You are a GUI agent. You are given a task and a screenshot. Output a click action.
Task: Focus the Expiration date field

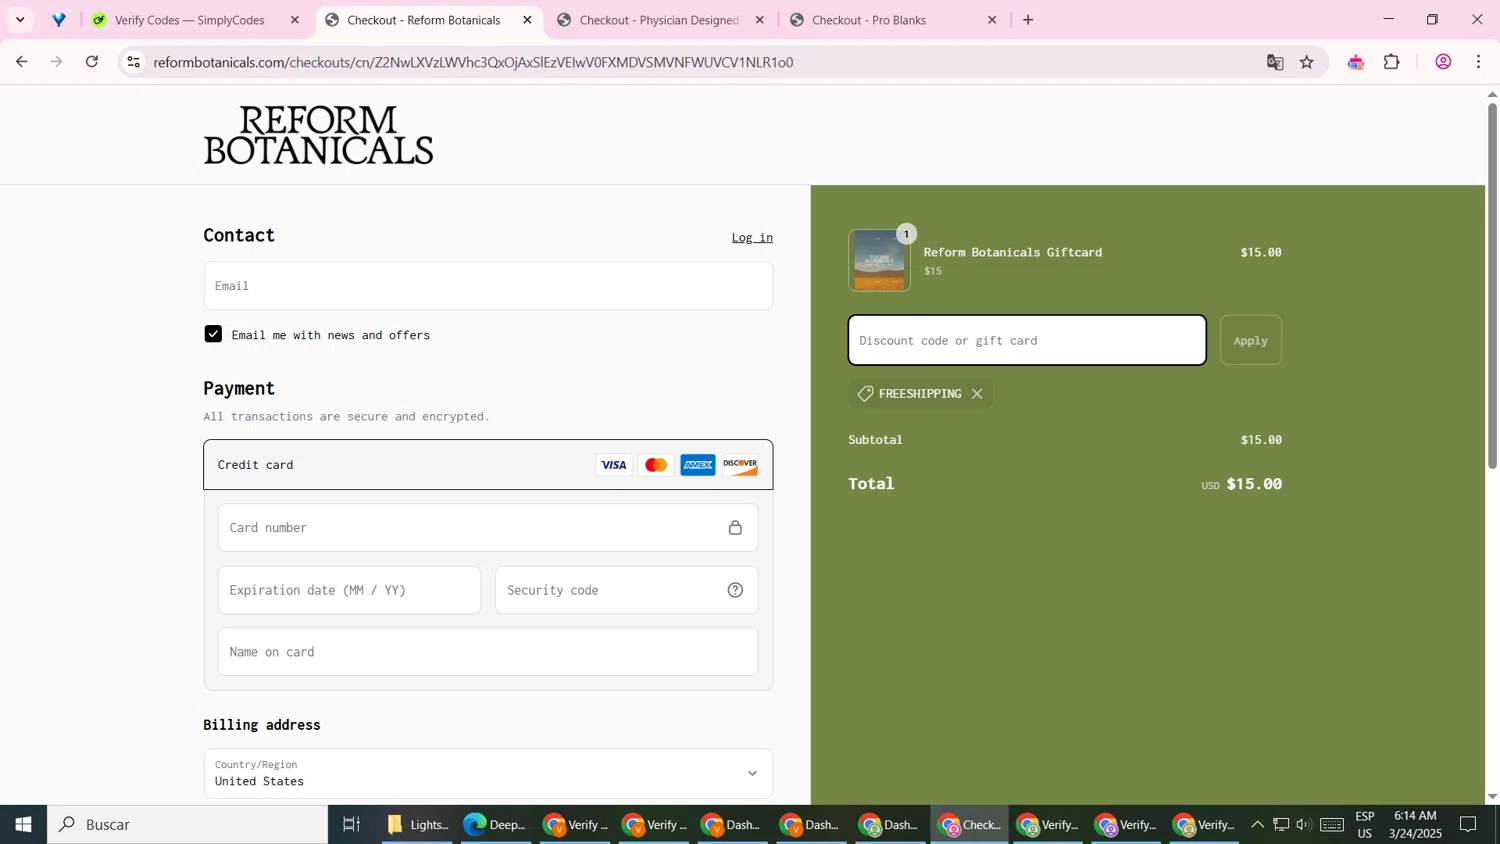tap(349, 590)
